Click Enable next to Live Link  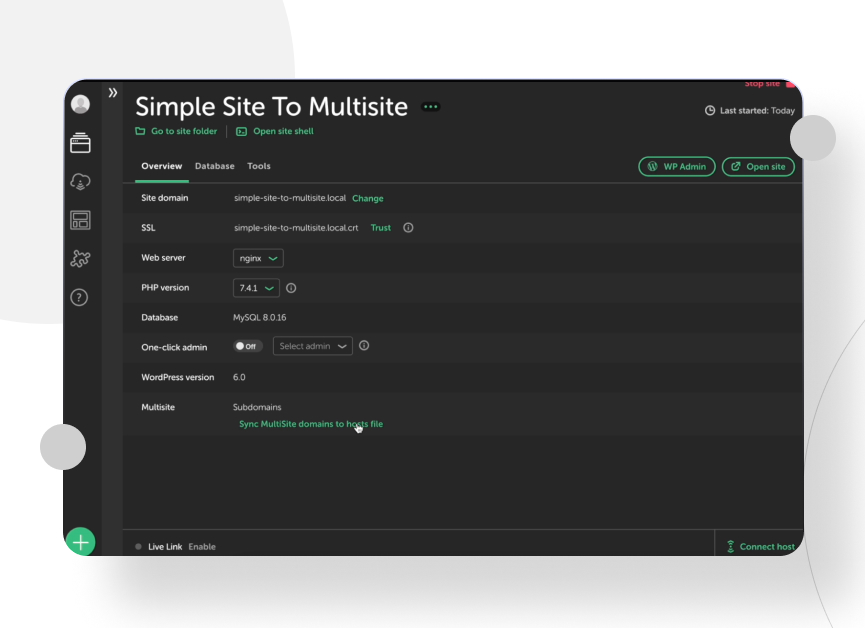[x=202, y=547]
